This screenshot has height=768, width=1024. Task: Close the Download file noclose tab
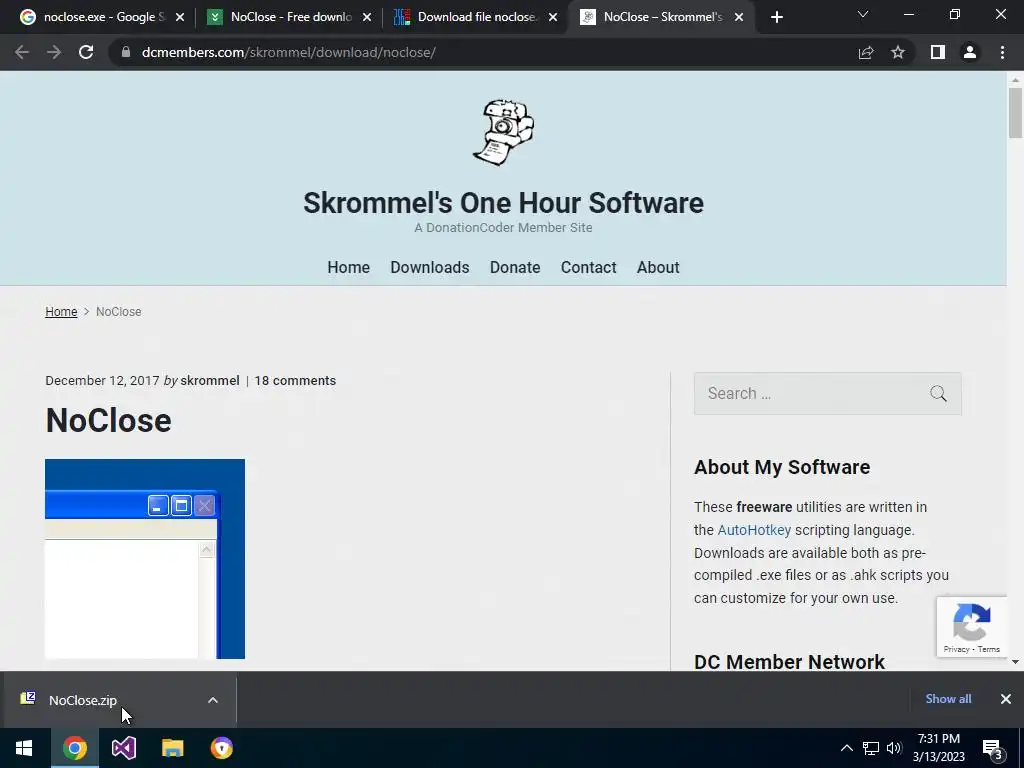click(553, 17)
